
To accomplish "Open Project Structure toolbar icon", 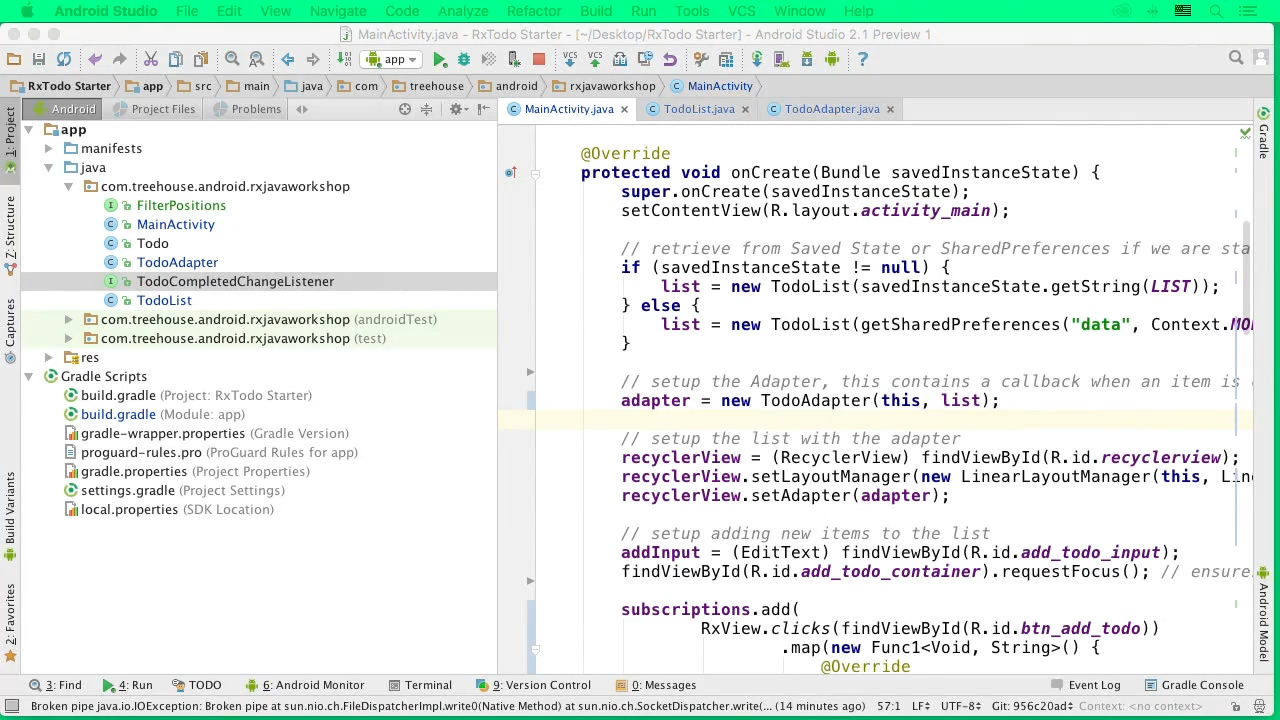I will point(726,59).
